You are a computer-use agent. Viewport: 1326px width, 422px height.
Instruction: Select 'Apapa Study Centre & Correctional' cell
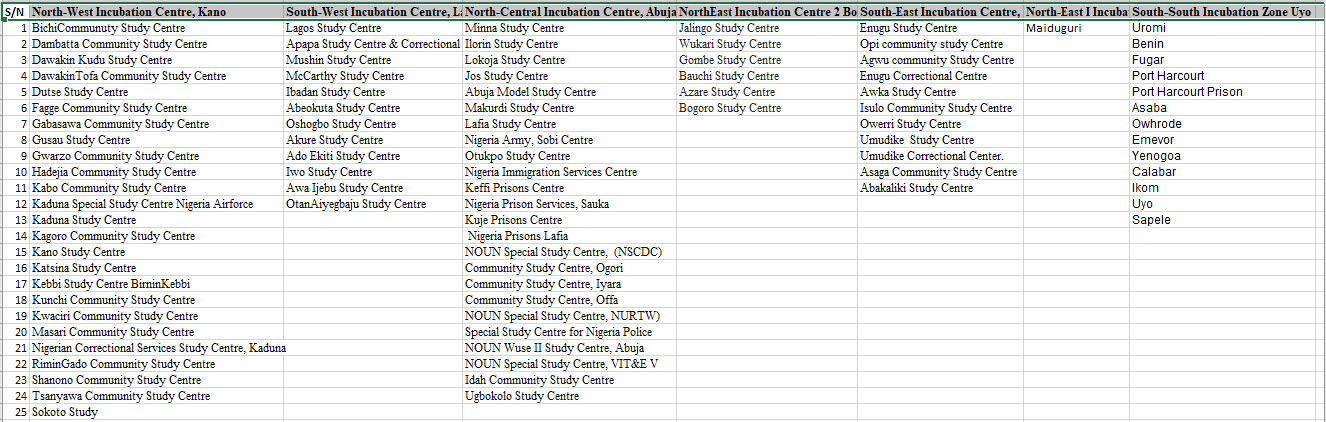tap(373, 44)
